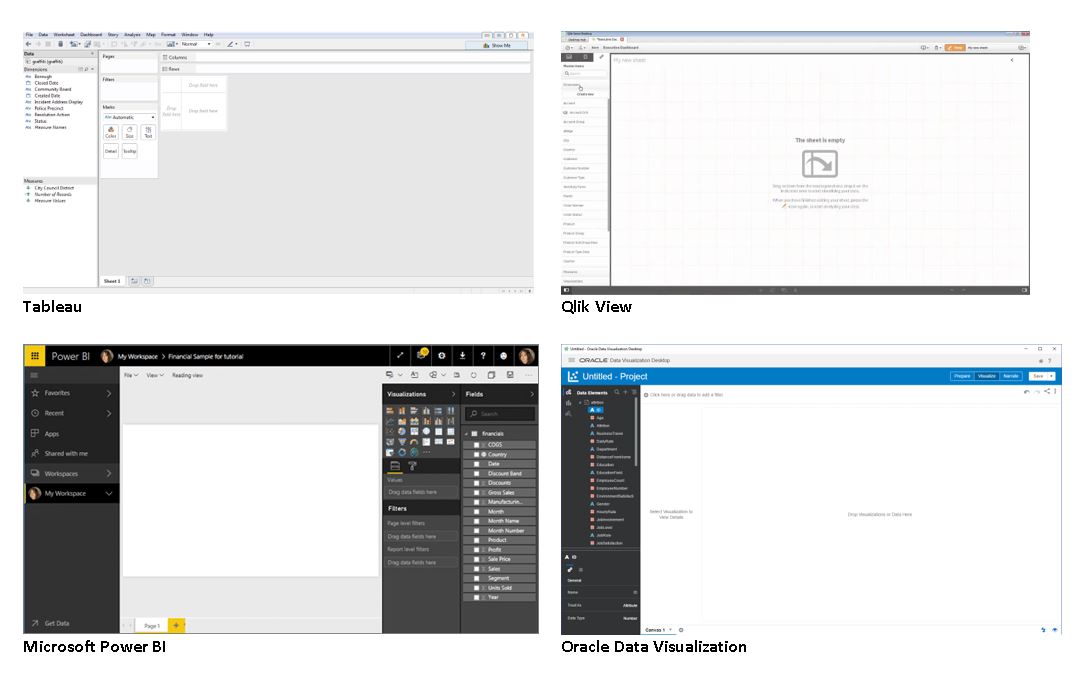Select Canvas 1 tab in Oracle
1085x676 pixels.
tap(655, 630)
